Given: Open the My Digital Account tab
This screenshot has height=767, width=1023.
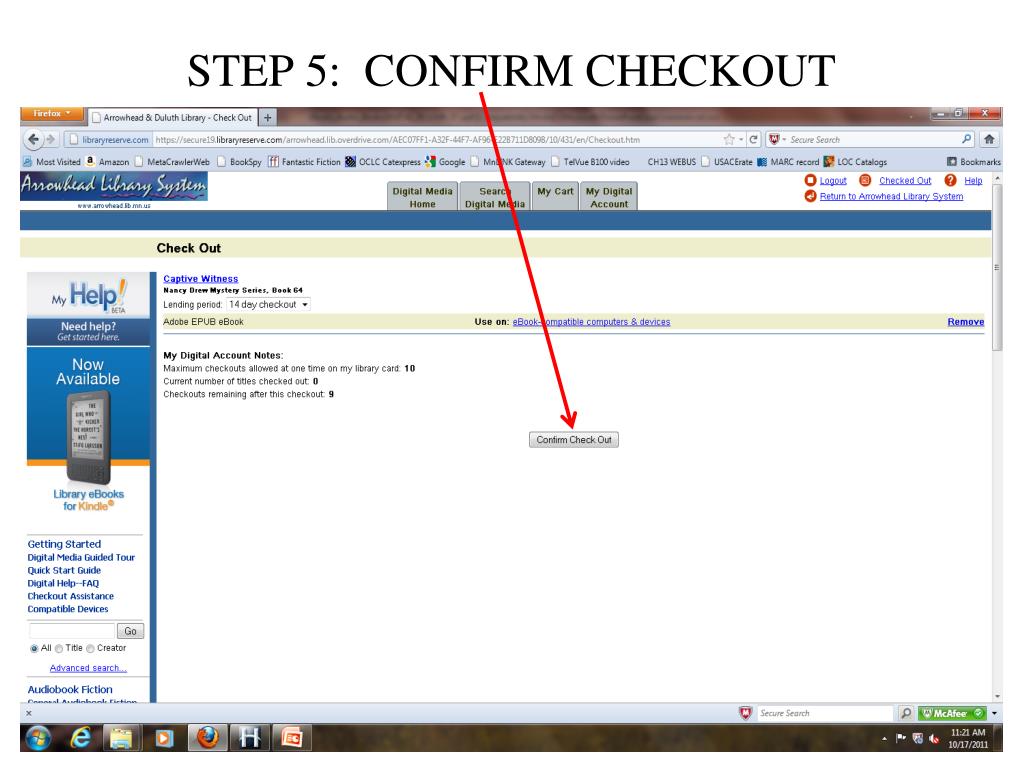Looking at the screenshot, I should tap(609, 197).
